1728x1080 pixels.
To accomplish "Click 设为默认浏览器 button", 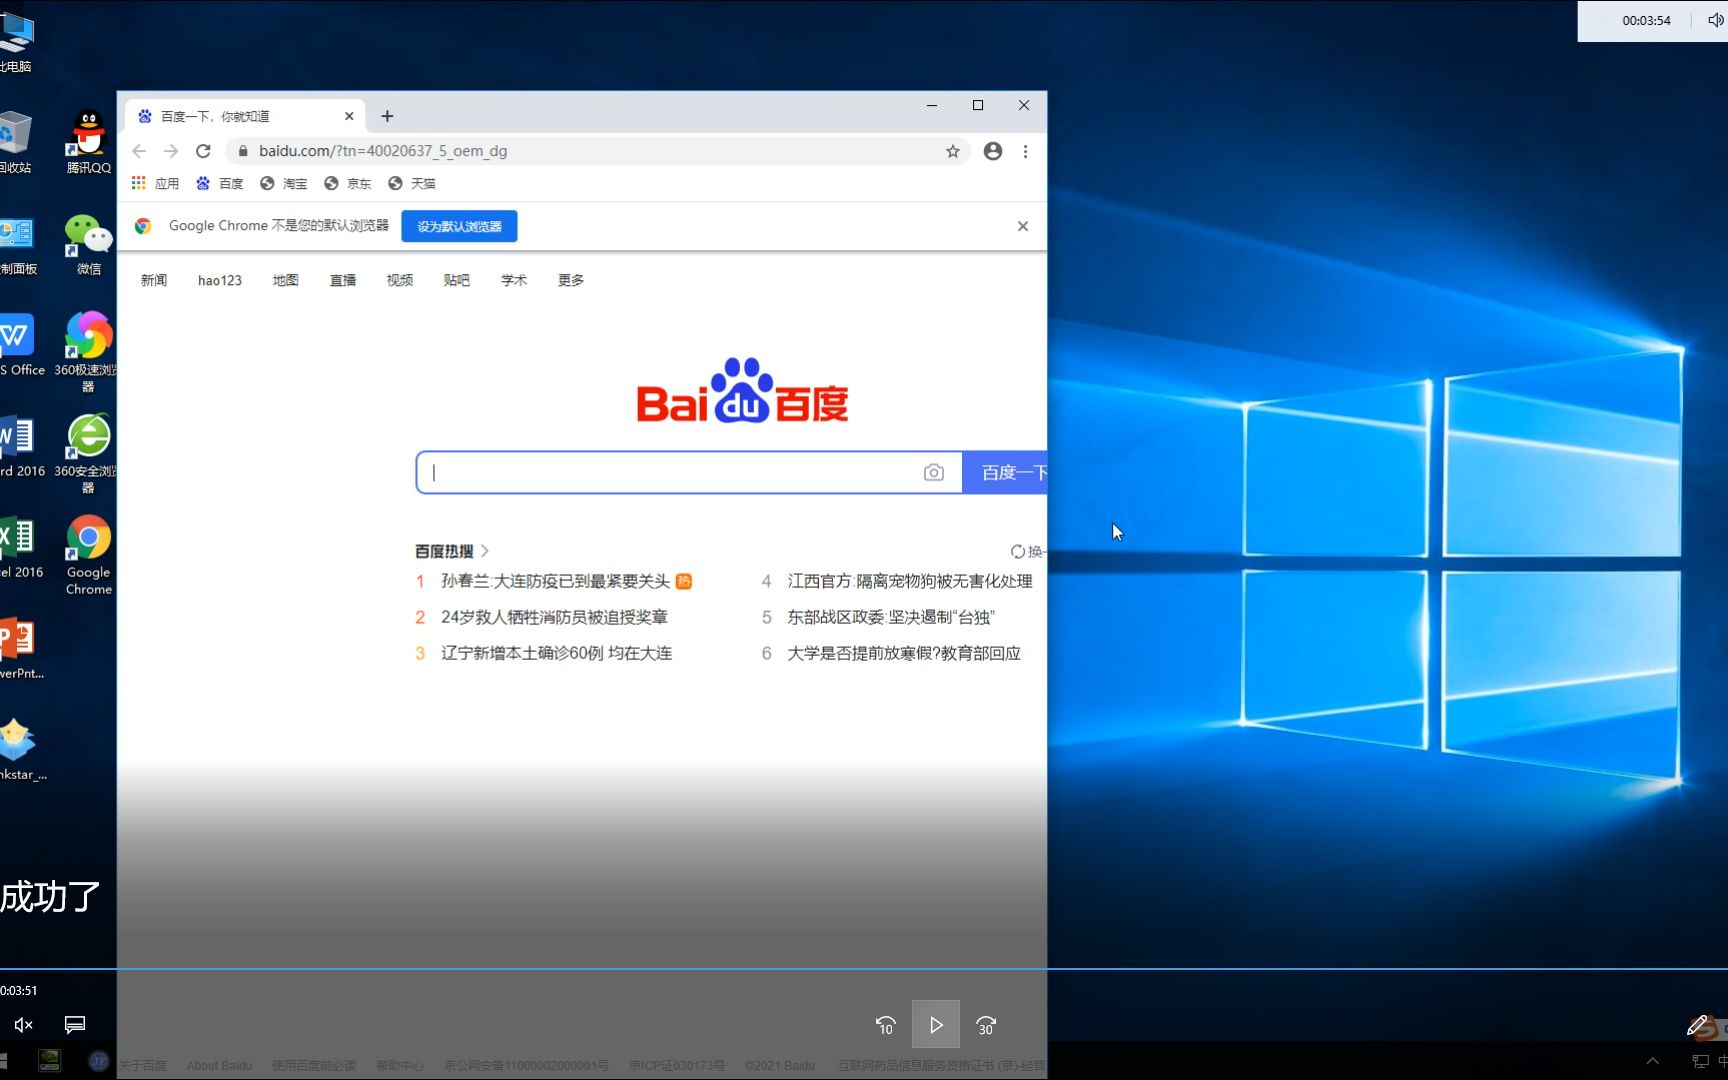I will [x=459, y=226].
